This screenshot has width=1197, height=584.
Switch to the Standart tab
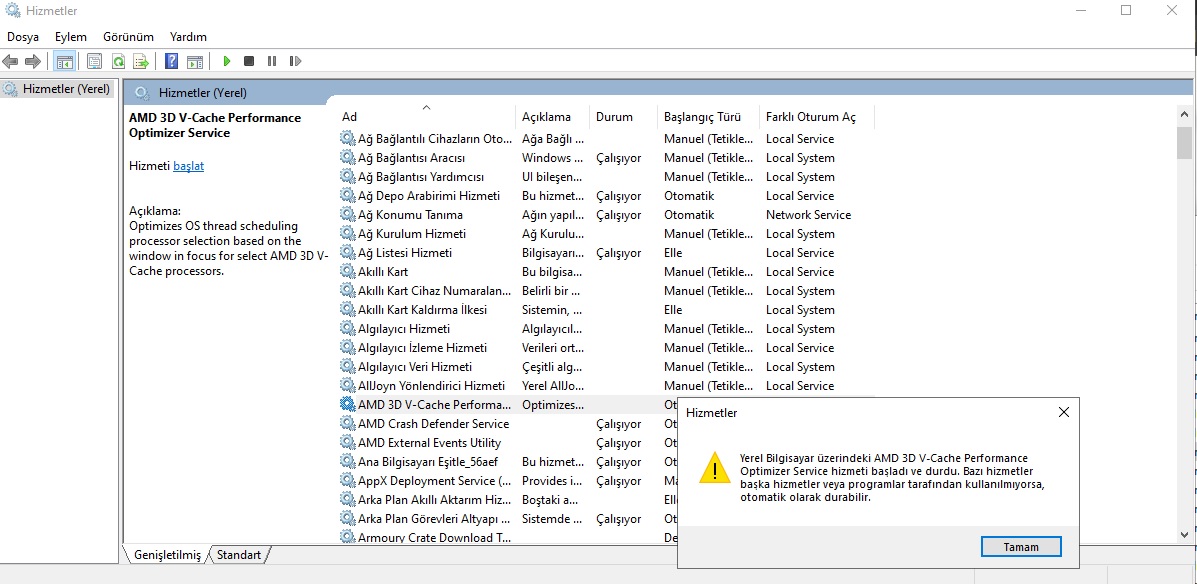point(239,555)
